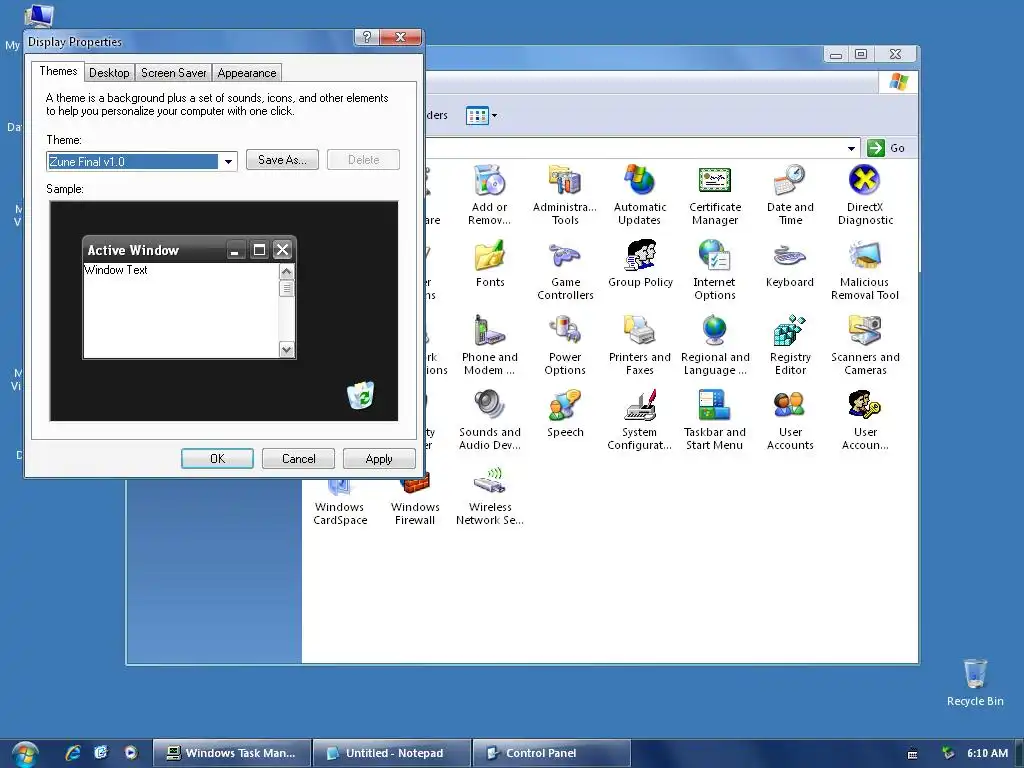1024x768 pixels.
Task: Launch Internet Explorer from Quick Launch
Action: pos(72,753)
